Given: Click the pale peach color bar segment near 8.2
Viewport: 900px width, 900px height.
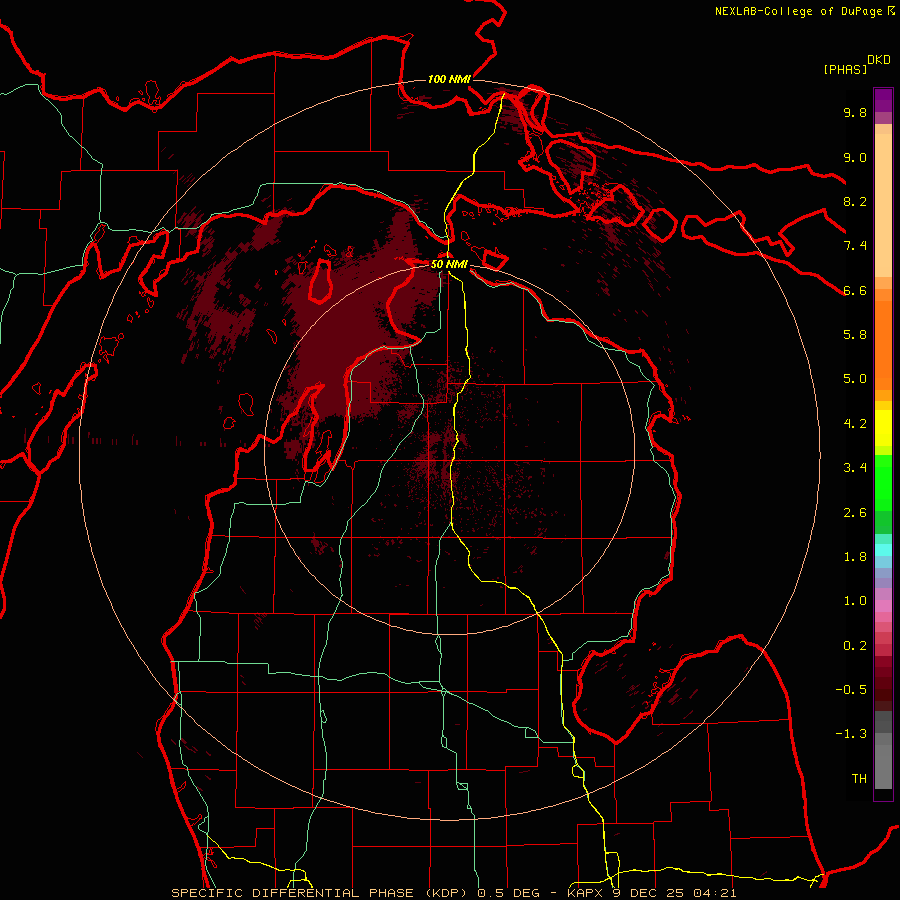Looking at the screenshot, I should (x=883, y=205).
